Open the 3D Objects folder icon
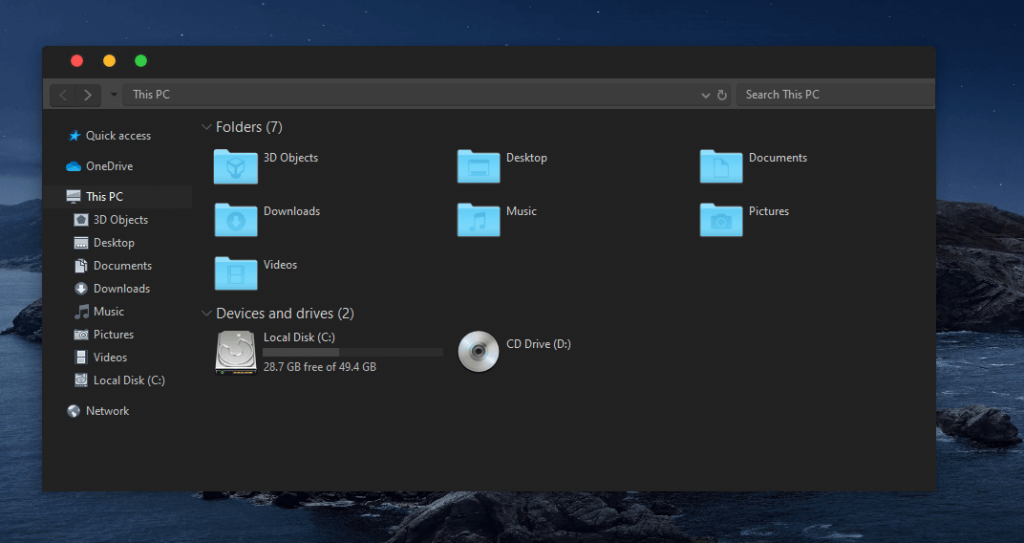1024x543 pixels. click(235, 166)
